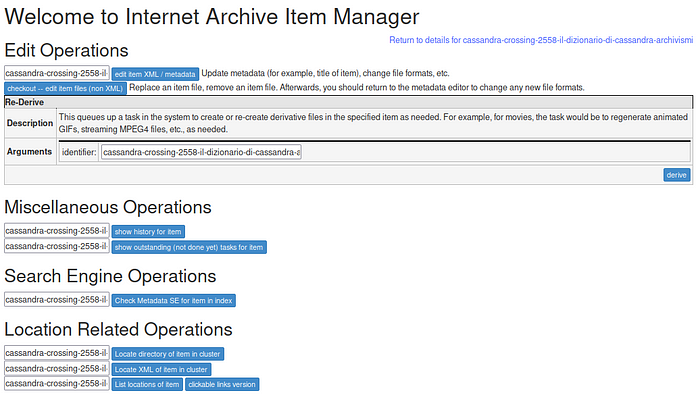
Task: Click the clickable links version button
Action: point(222,384)
